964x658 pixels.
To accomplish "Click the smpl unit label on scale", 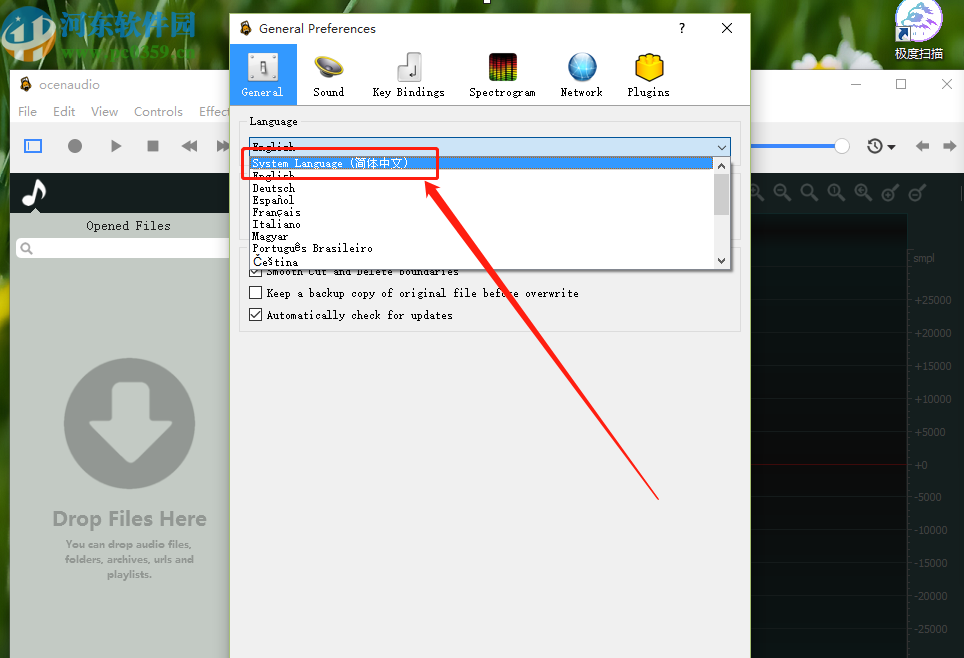I will coord(923,258).
